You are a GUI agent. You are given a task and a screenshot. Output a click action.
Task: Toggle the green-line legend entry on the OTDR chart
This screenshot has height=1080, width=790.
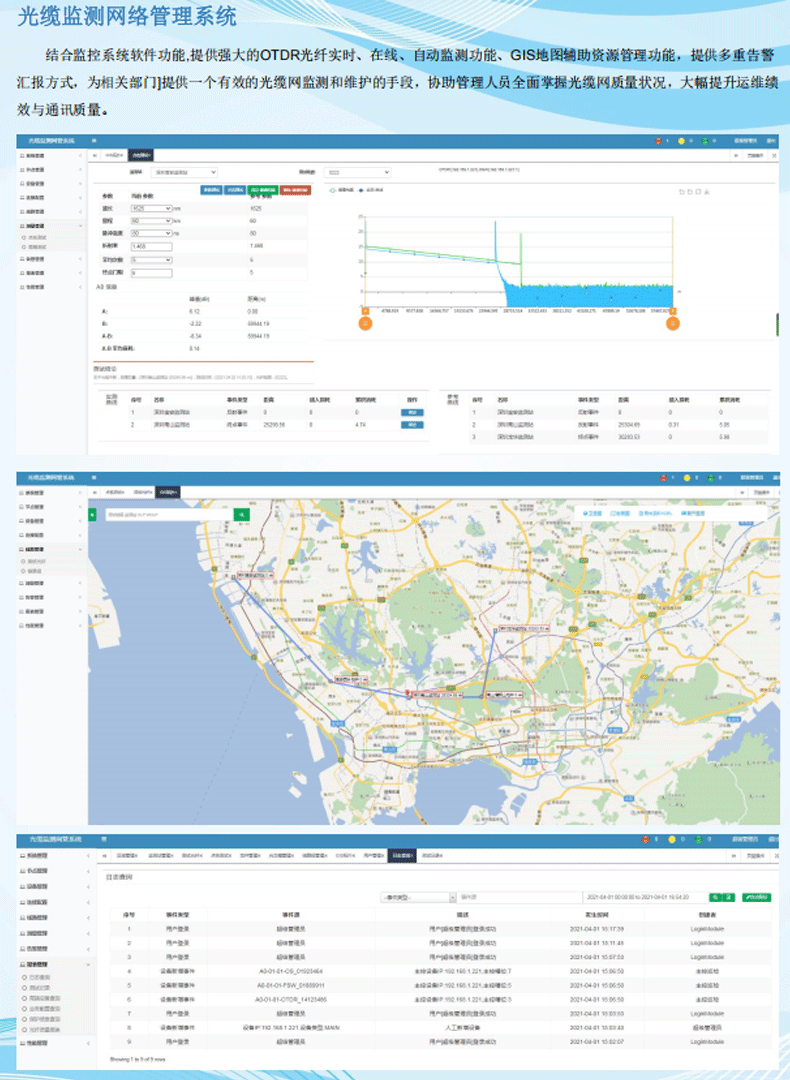(342, 190)
